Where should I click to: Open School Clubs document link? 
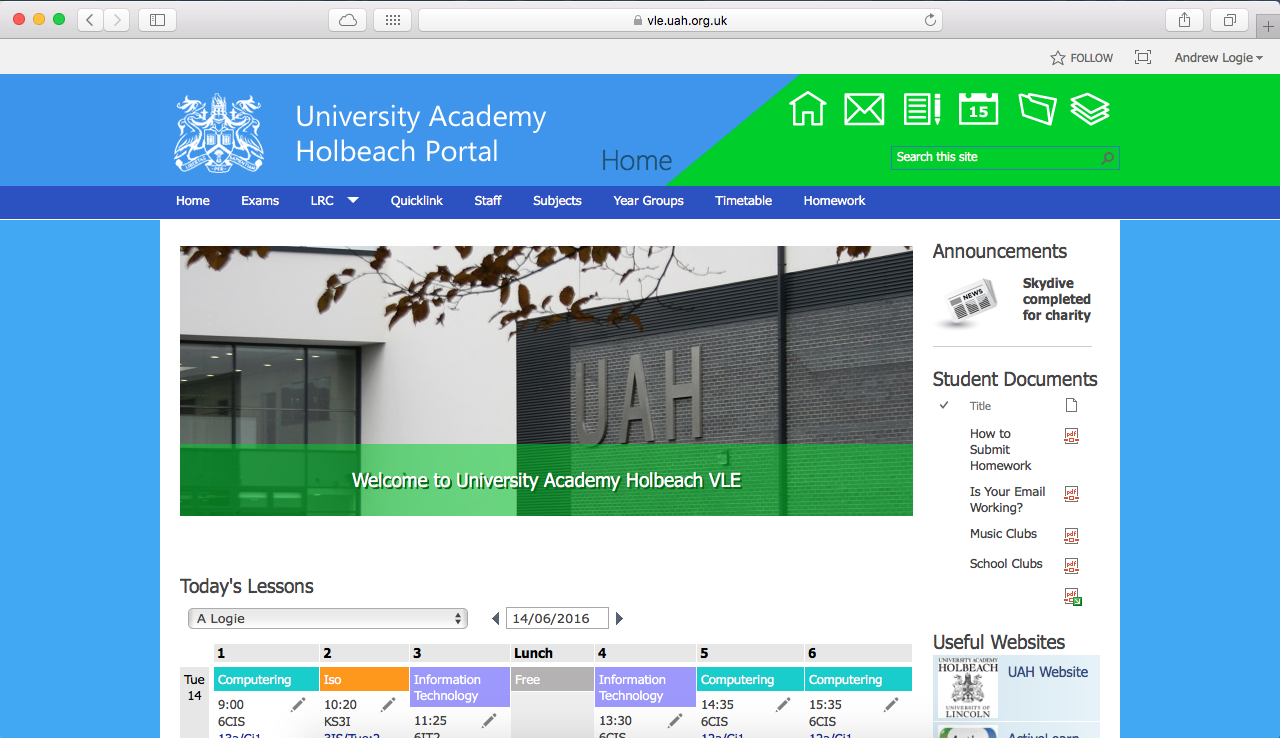pos(1006,564)
